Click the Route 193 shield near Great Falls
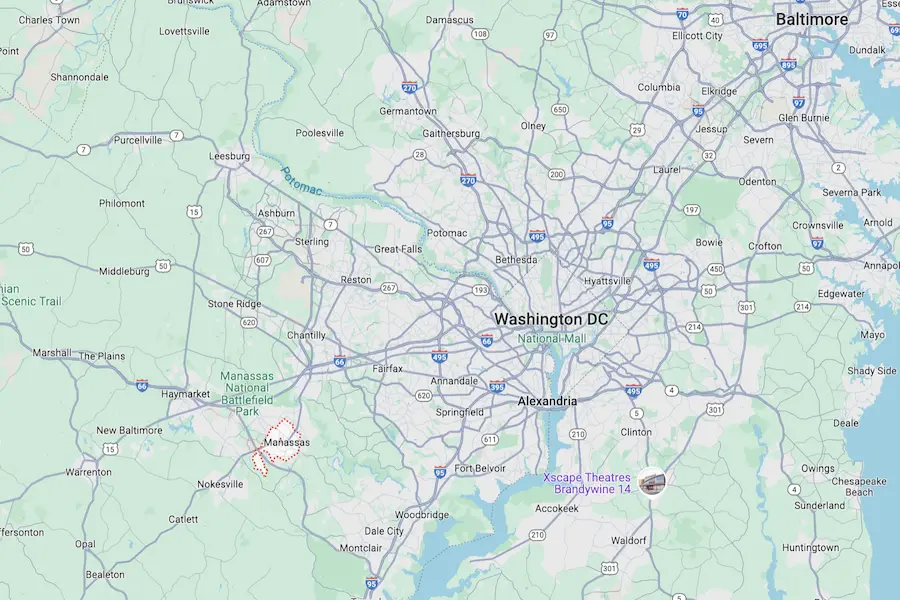 481,291
